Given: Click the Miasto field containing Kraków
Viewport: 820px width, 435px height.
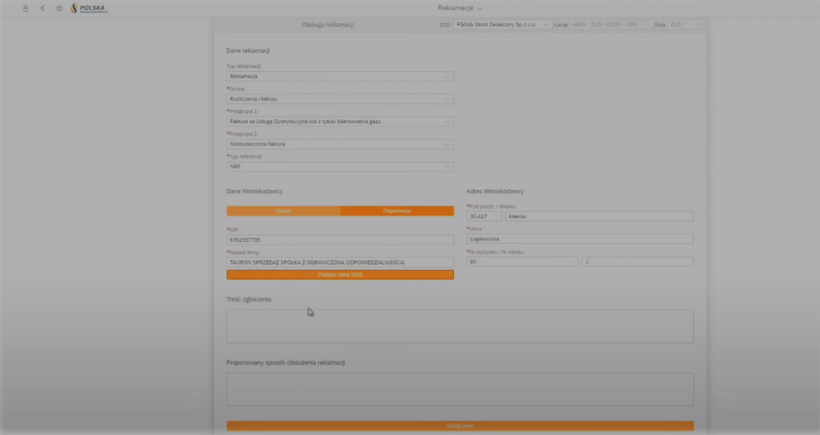Looking at the screenshot, I should (x=599, y=216).
